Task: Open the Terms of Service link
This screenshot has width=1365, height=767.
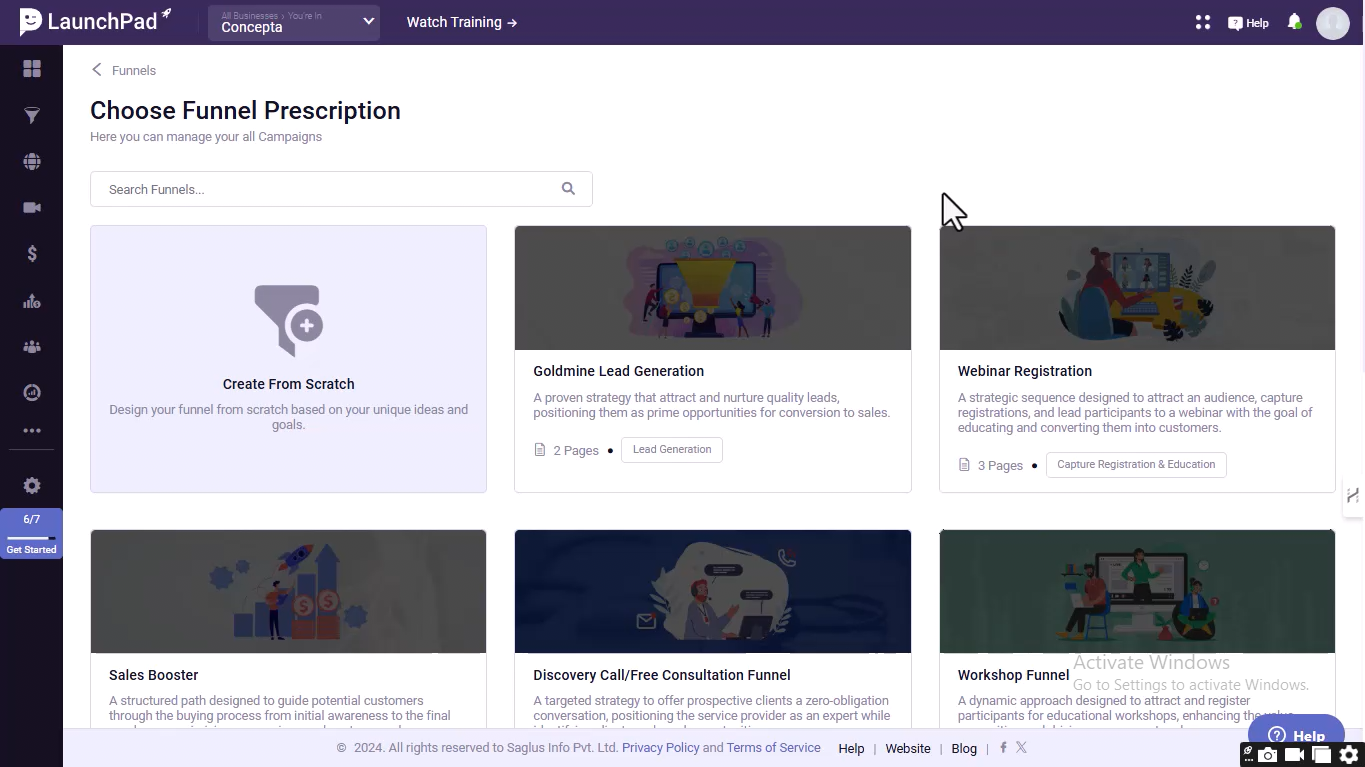Action: [774, 748]
